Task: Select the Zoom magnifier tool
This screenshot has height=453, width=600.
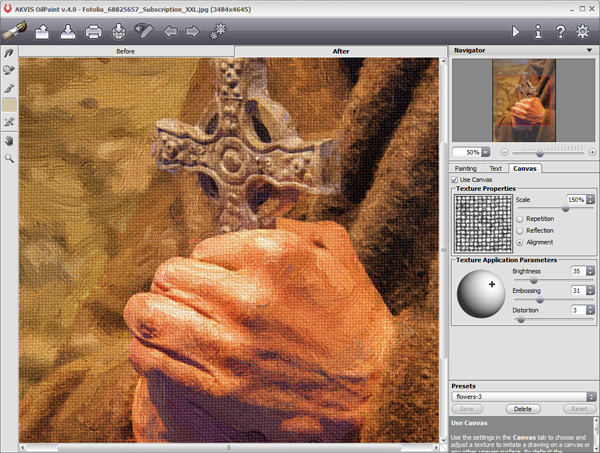Action: click(10, 158)
